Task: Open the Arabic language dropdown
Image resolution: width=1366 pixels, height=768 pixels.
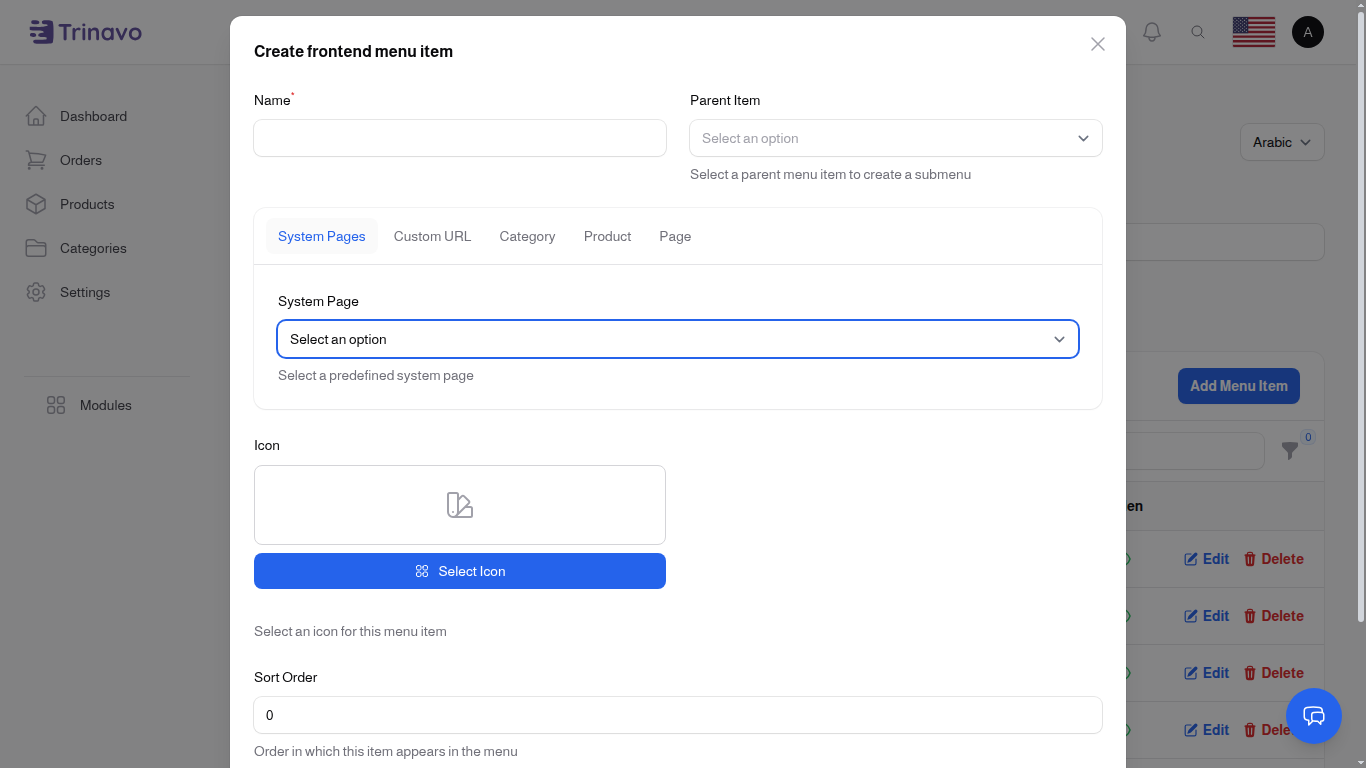Action: 1281,142
